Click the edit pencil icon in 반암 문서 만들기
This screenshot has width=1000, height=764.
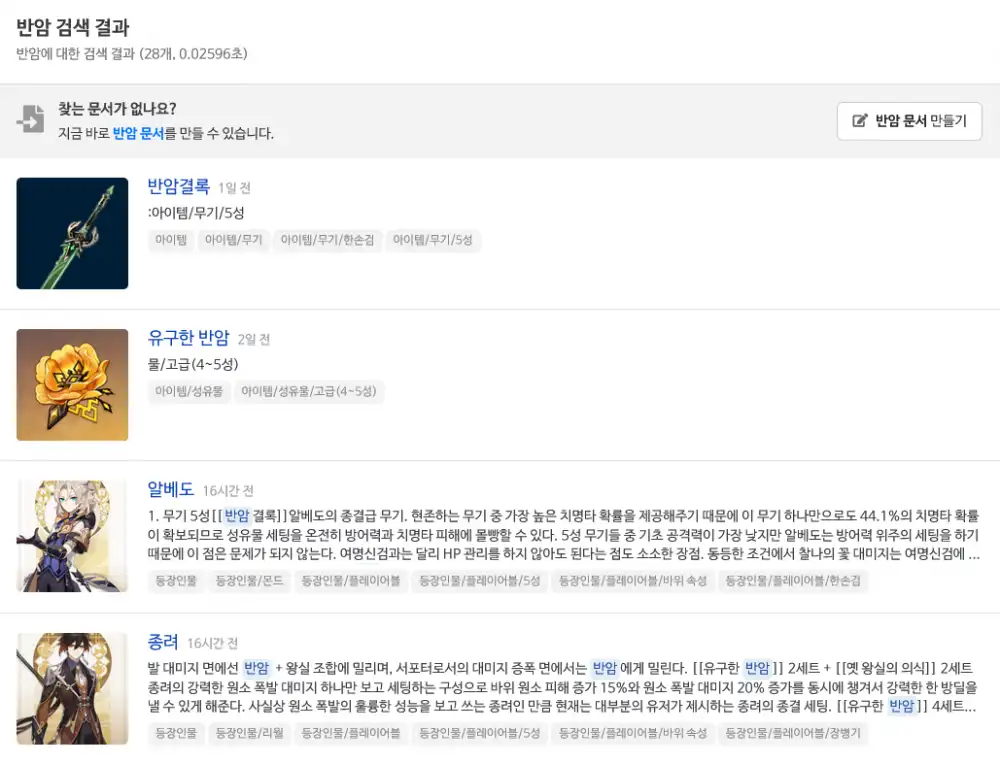(x=859, y=121)
